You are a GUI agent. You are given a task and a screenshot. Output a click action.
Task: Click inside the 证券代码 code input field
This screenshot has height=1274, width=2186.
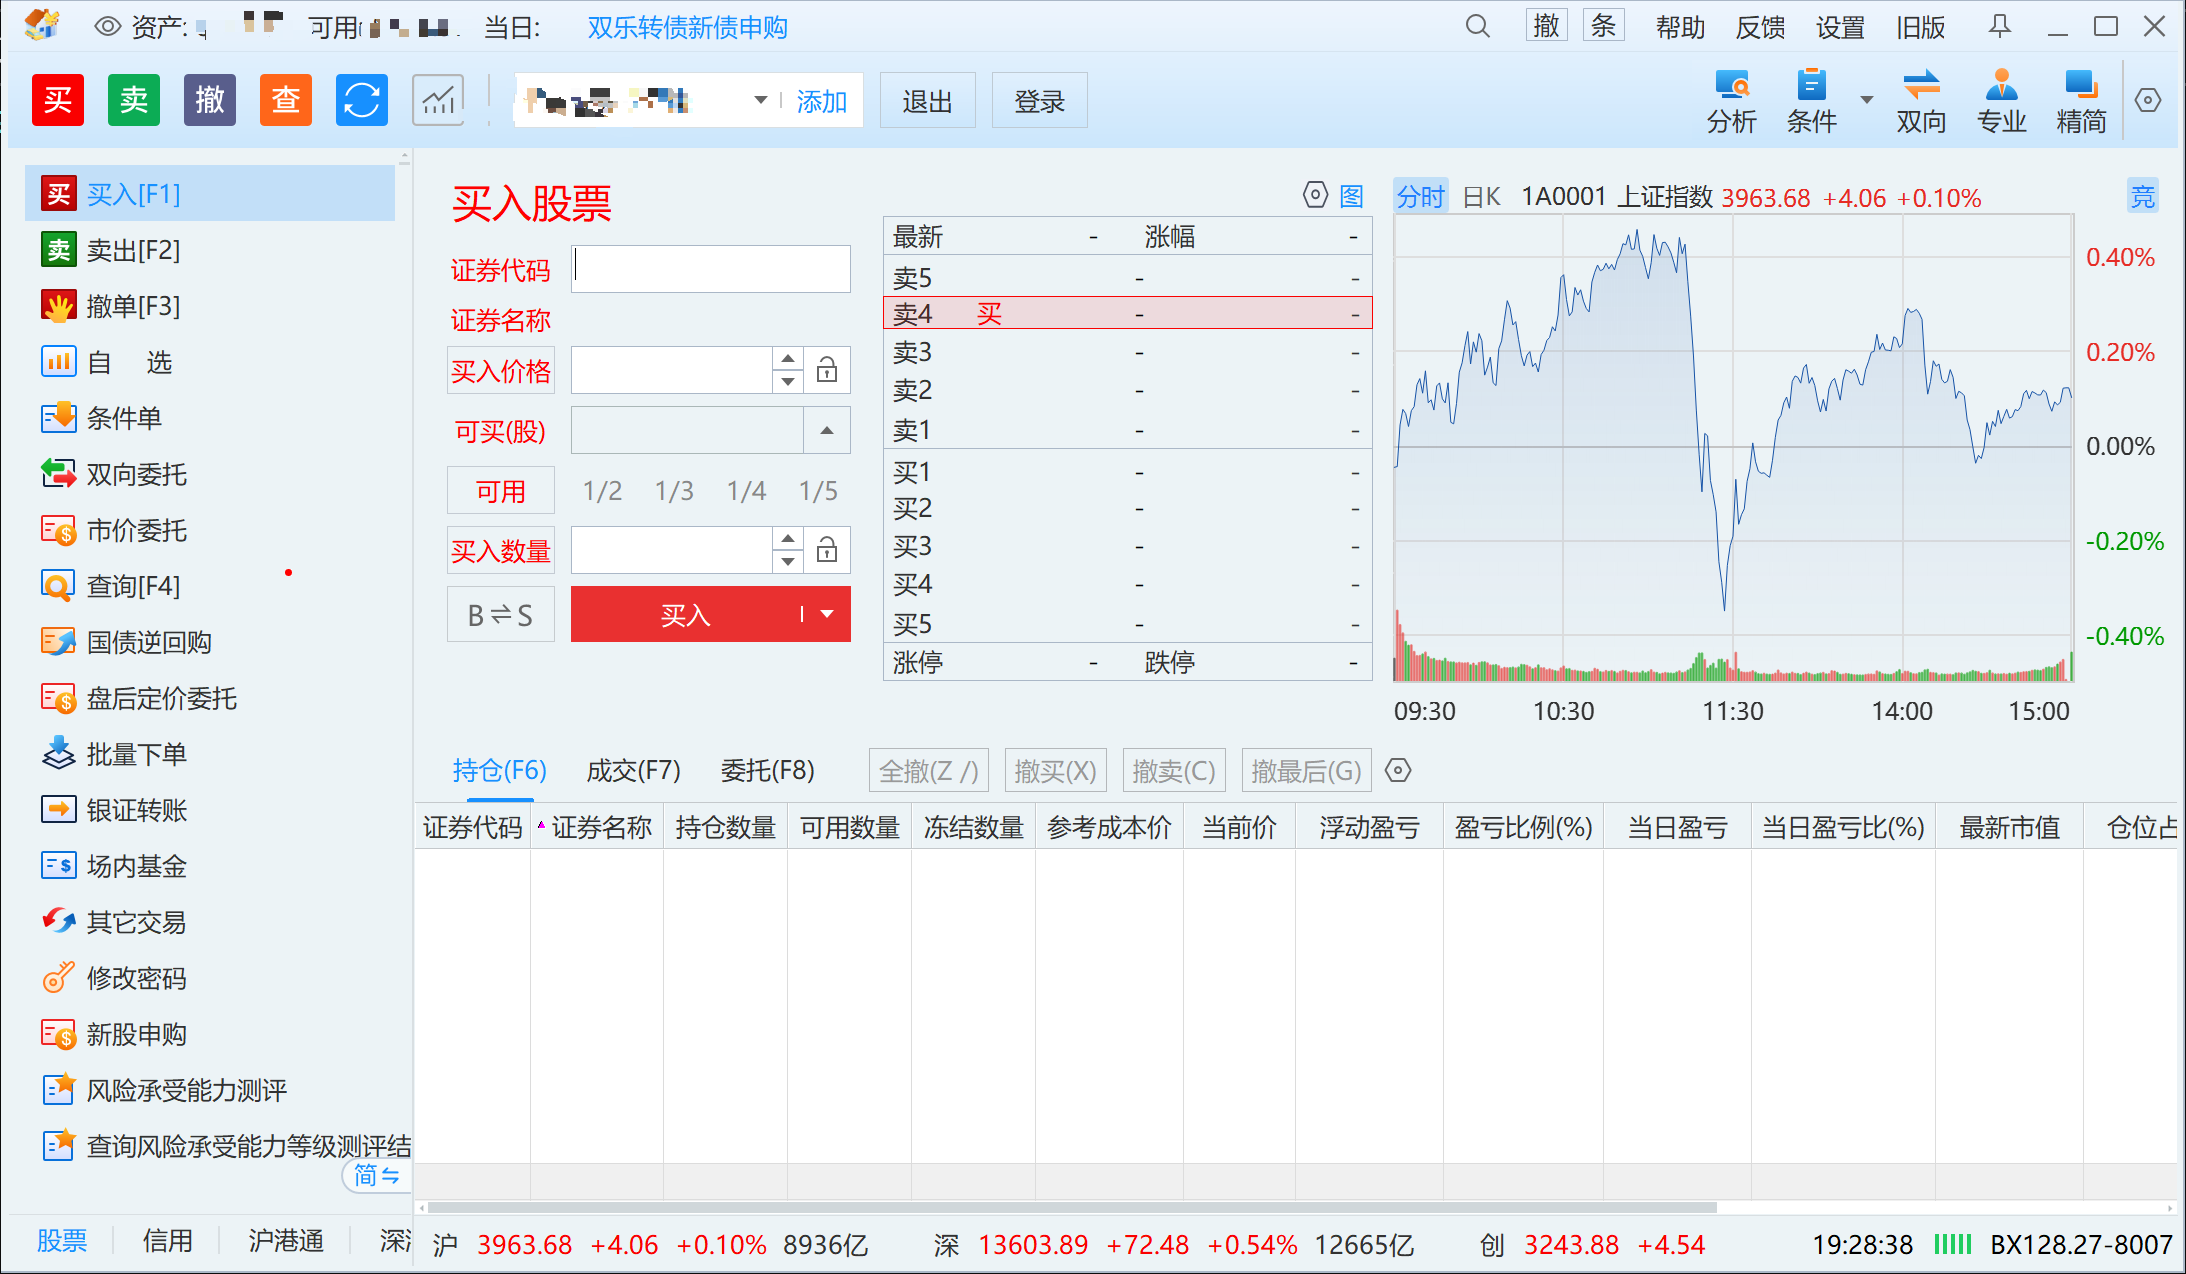(x=710, y=268)
